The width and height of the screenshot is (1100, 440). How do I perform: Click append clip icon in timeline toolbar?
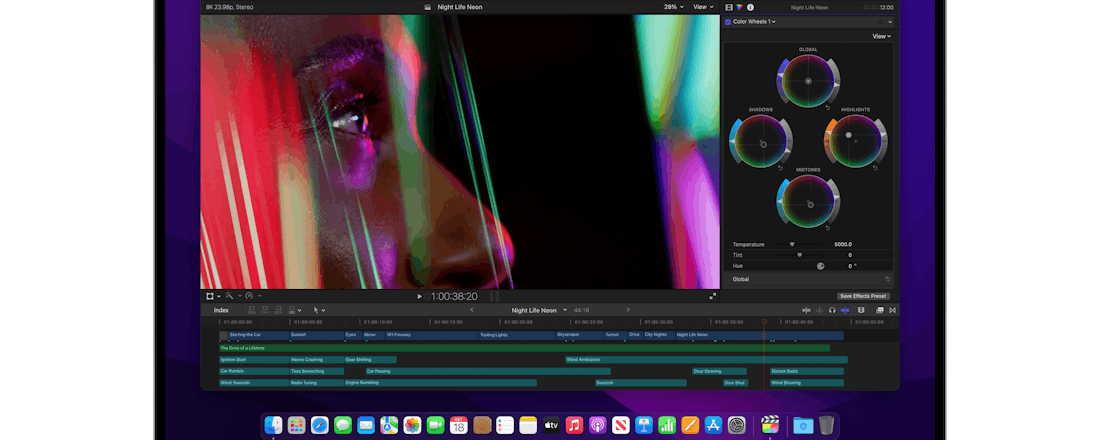click(x=279, y=310)
